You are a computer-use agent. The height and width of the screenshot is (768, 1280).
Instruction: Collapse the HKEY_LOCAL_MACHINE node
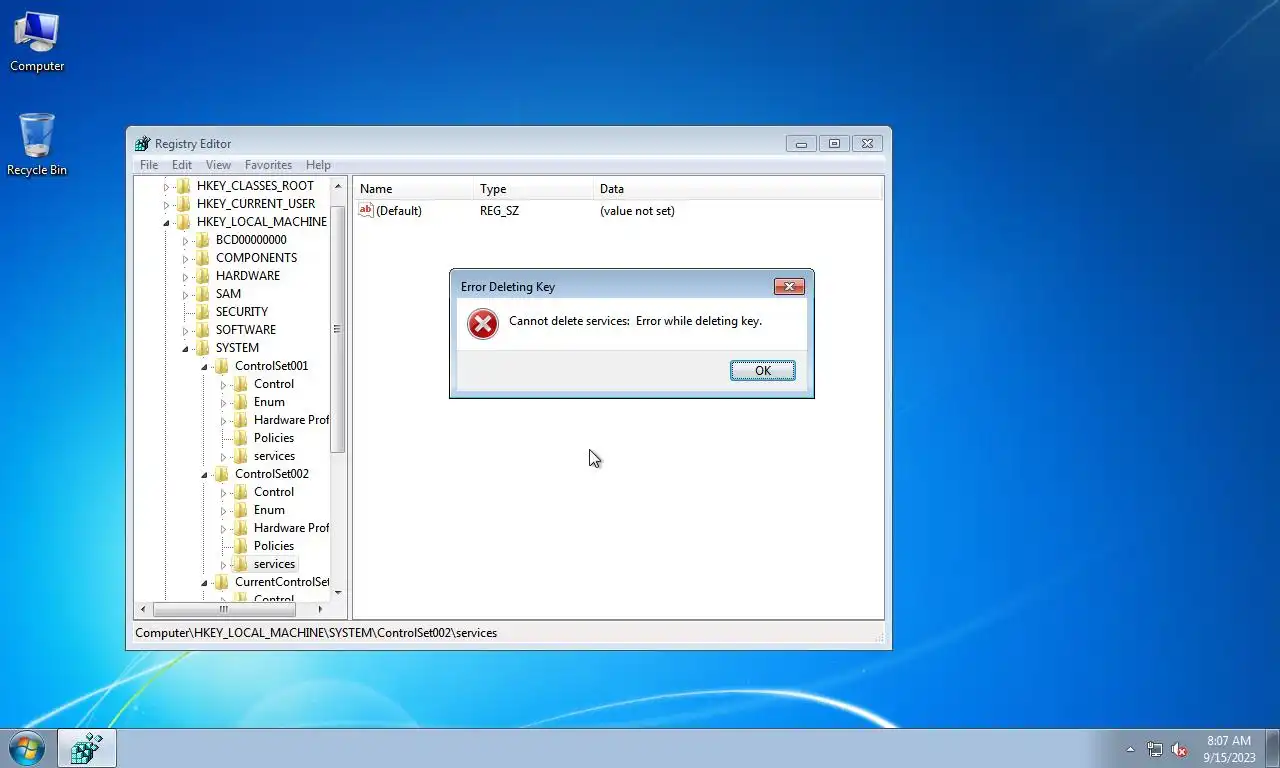pos(167,222)
